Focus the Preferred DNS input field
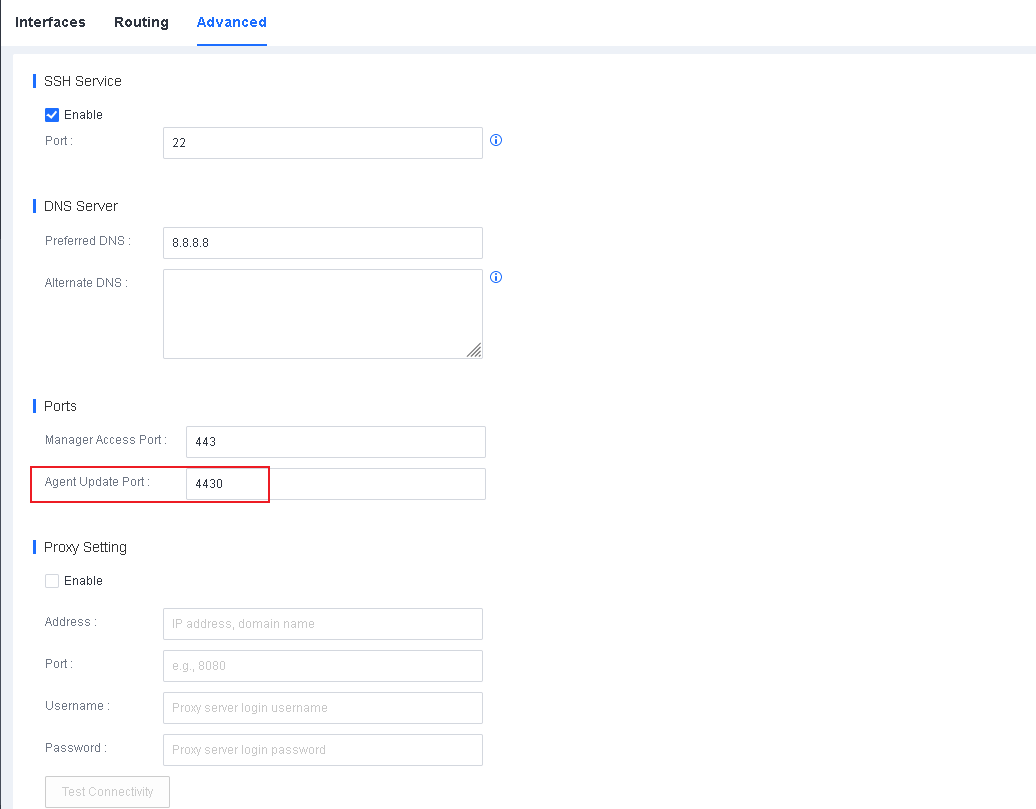The image size is (1036, 809). [x=322, y=243]
